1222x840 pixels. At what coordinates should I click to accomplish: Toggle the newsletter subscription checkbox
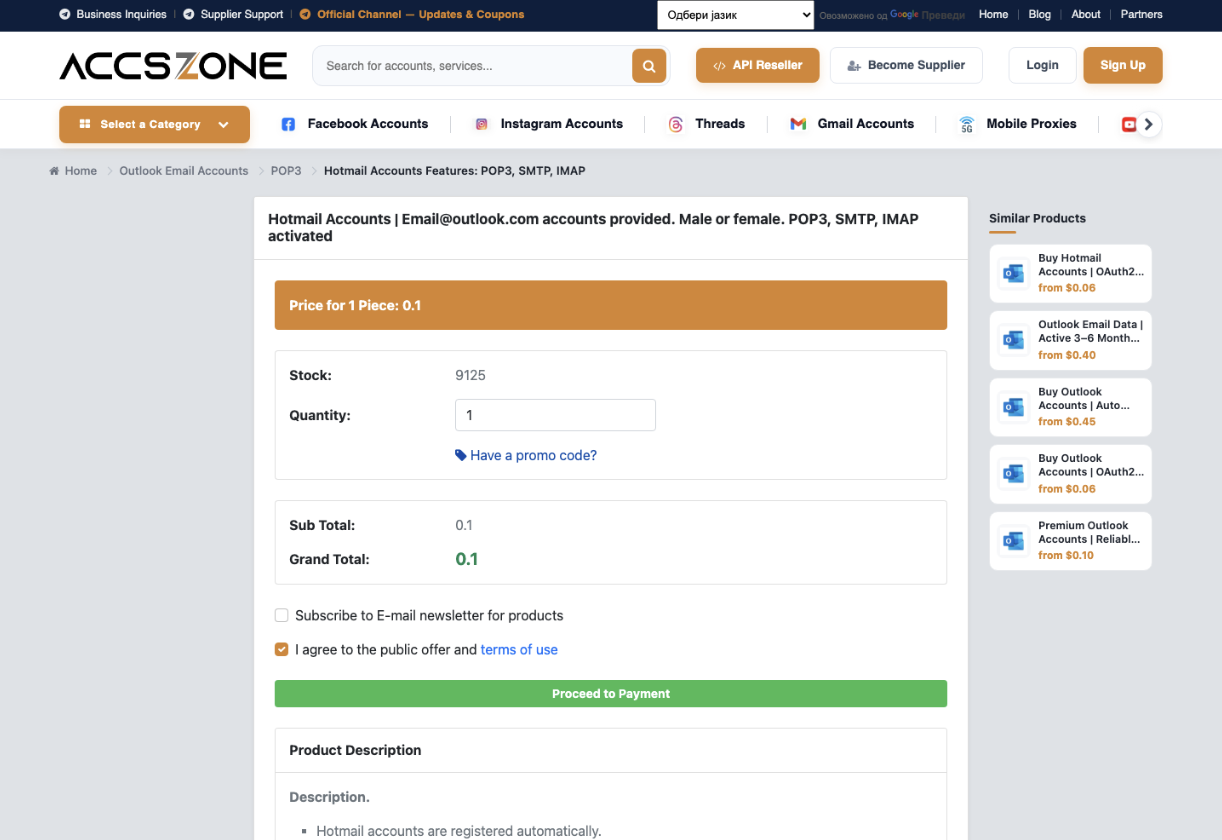[x=282, y=615]
